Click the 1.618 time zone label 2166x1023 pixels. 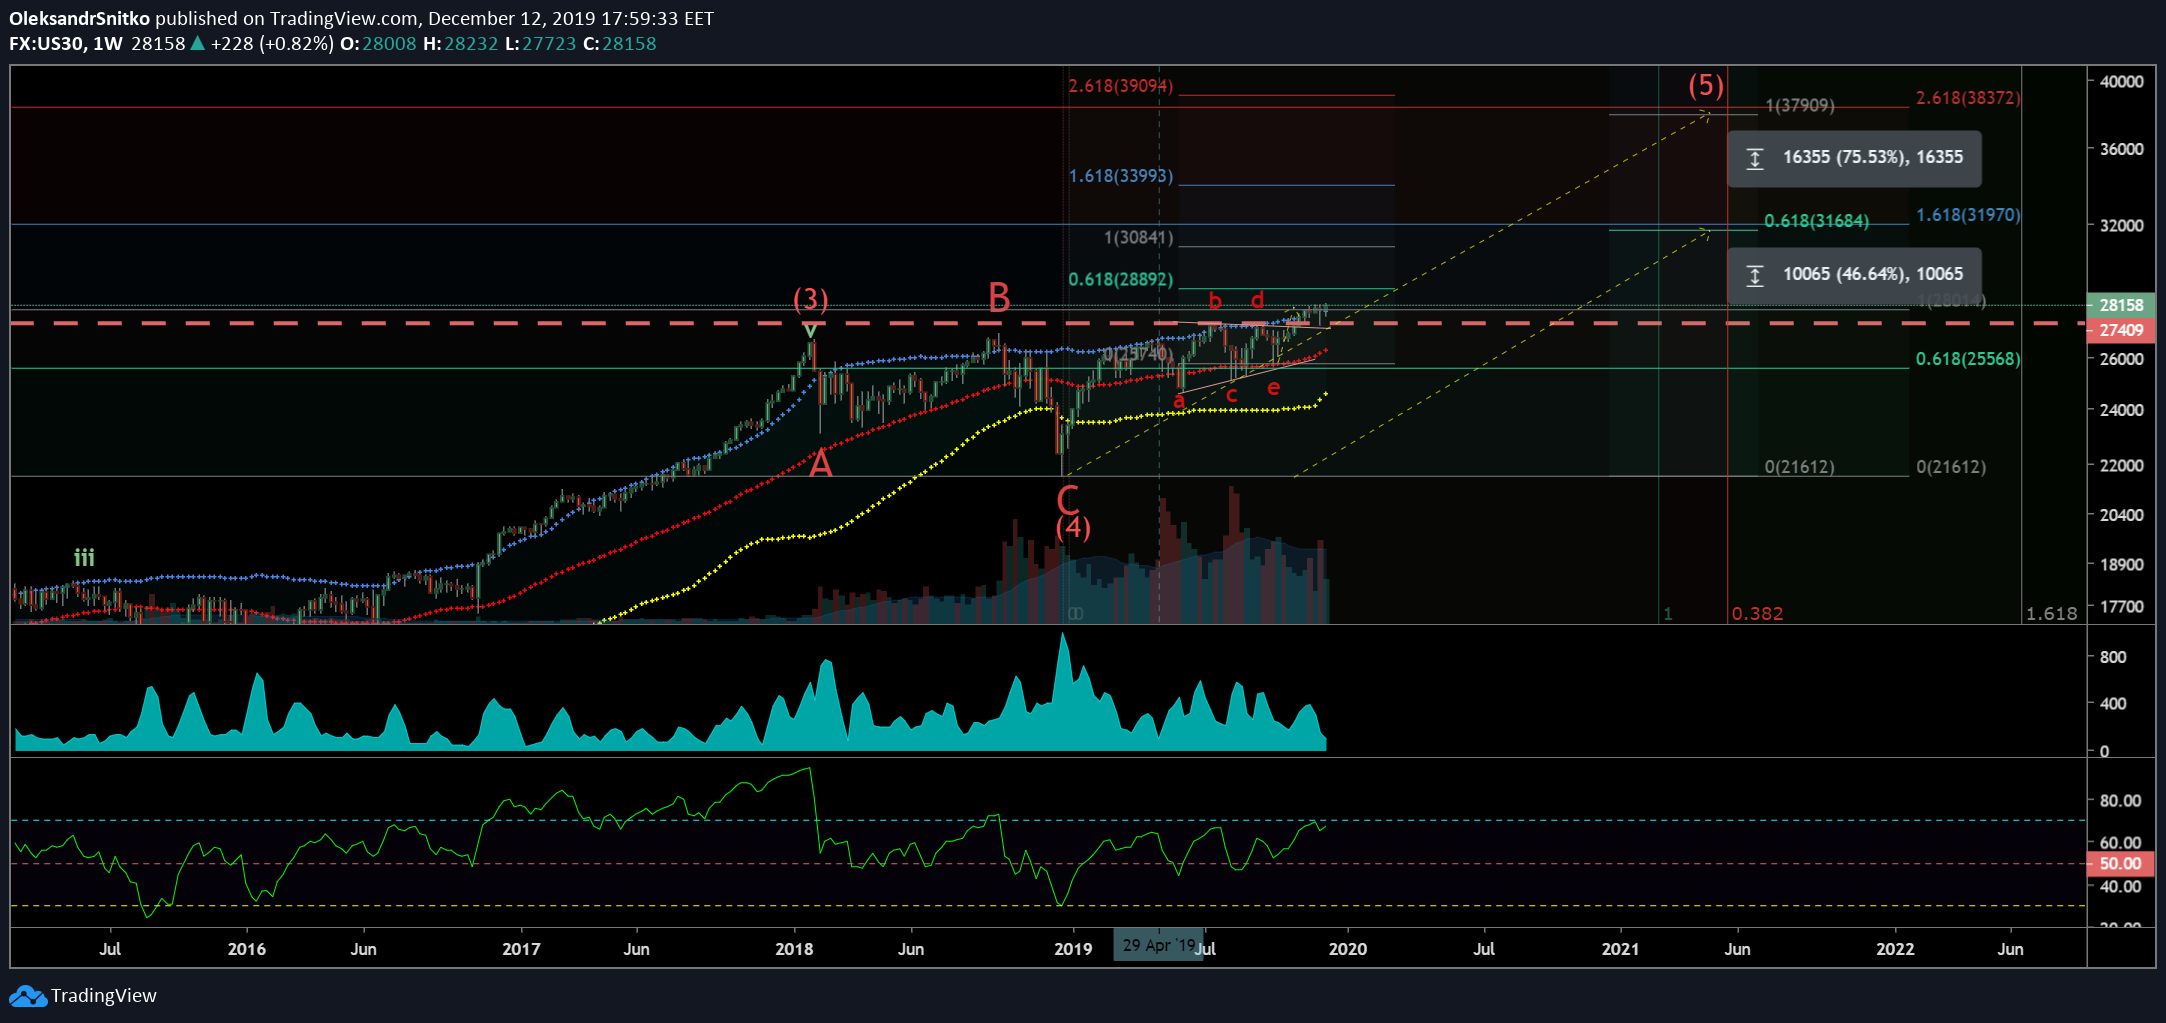[2051, 614]
